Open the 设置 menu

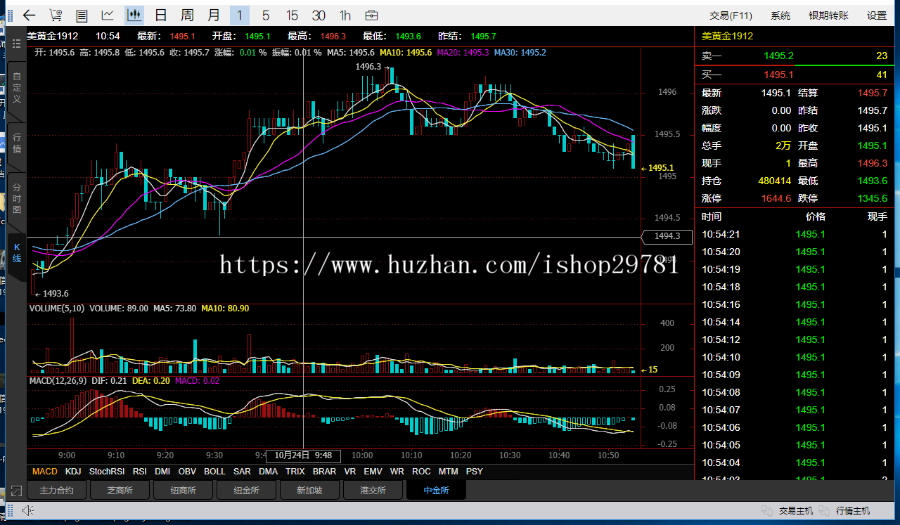[876, 15]
